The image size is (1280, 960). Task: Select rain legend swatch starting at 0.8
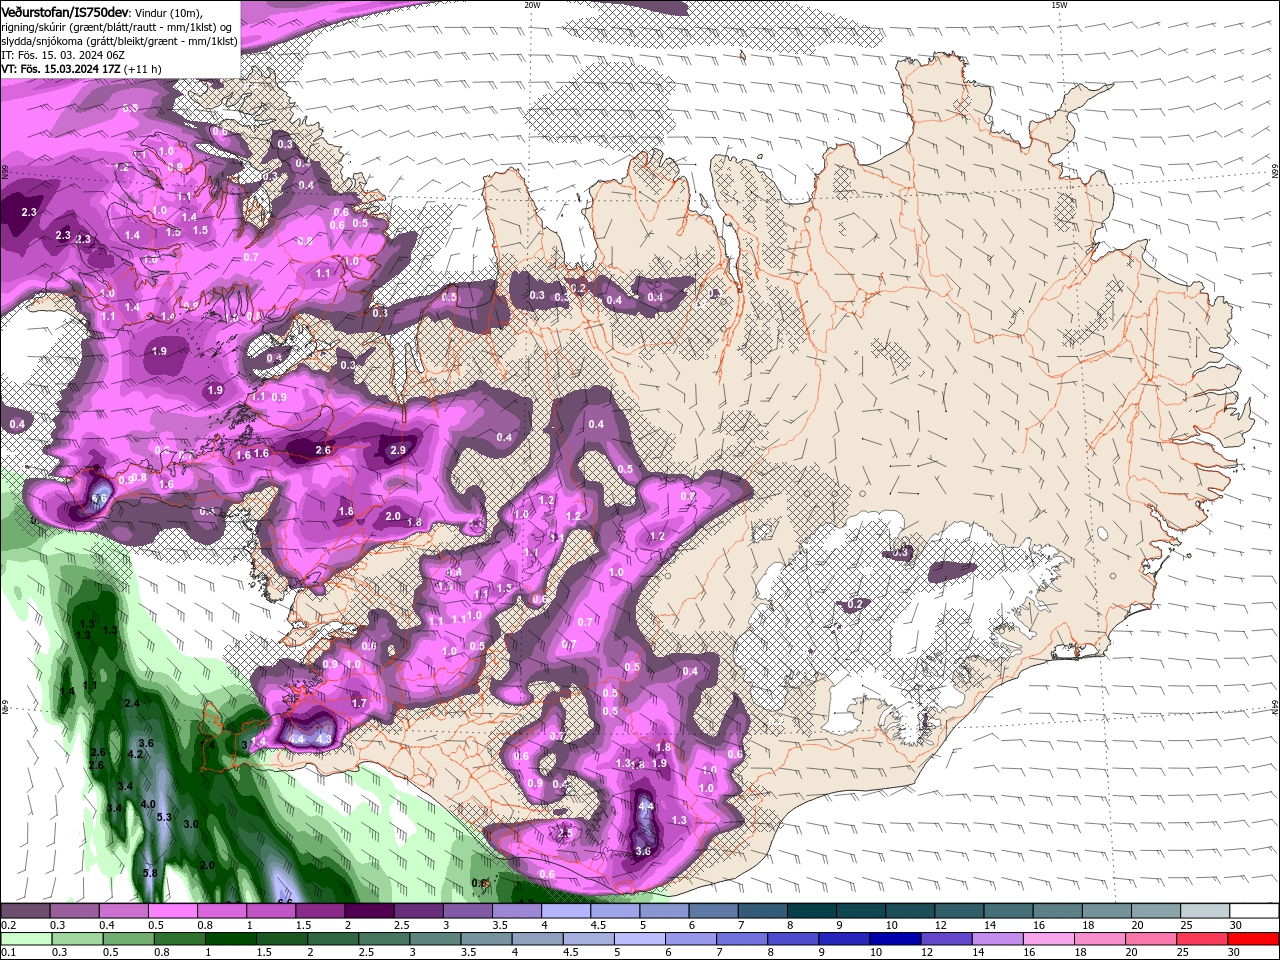pyautogui.click(x=178, y=940)
